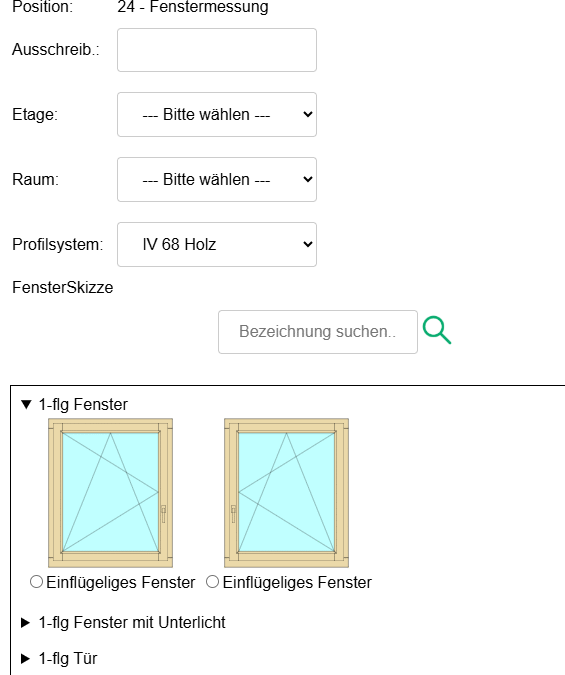Click the green magnifier search icon
Screen dimensions: 565x675
(437, 330)
